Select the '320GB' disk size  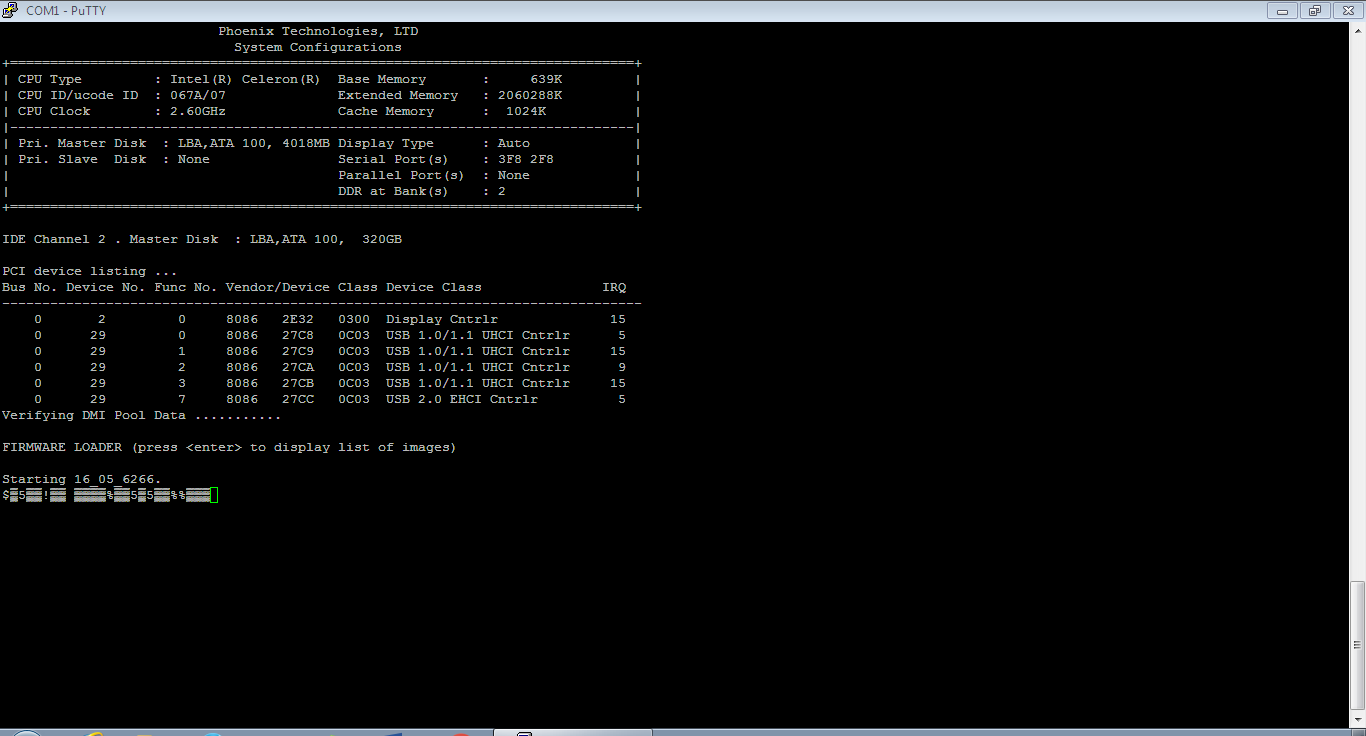tap(382, 240)
